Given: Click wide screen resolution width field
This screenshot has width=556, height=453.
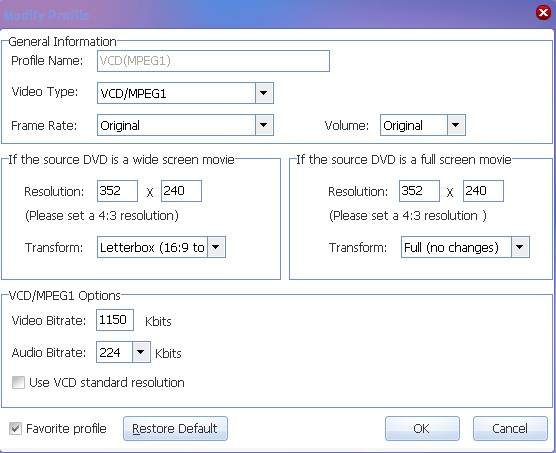Looking at the screenshot, I should pyautogui.click(x=117, y=191).
